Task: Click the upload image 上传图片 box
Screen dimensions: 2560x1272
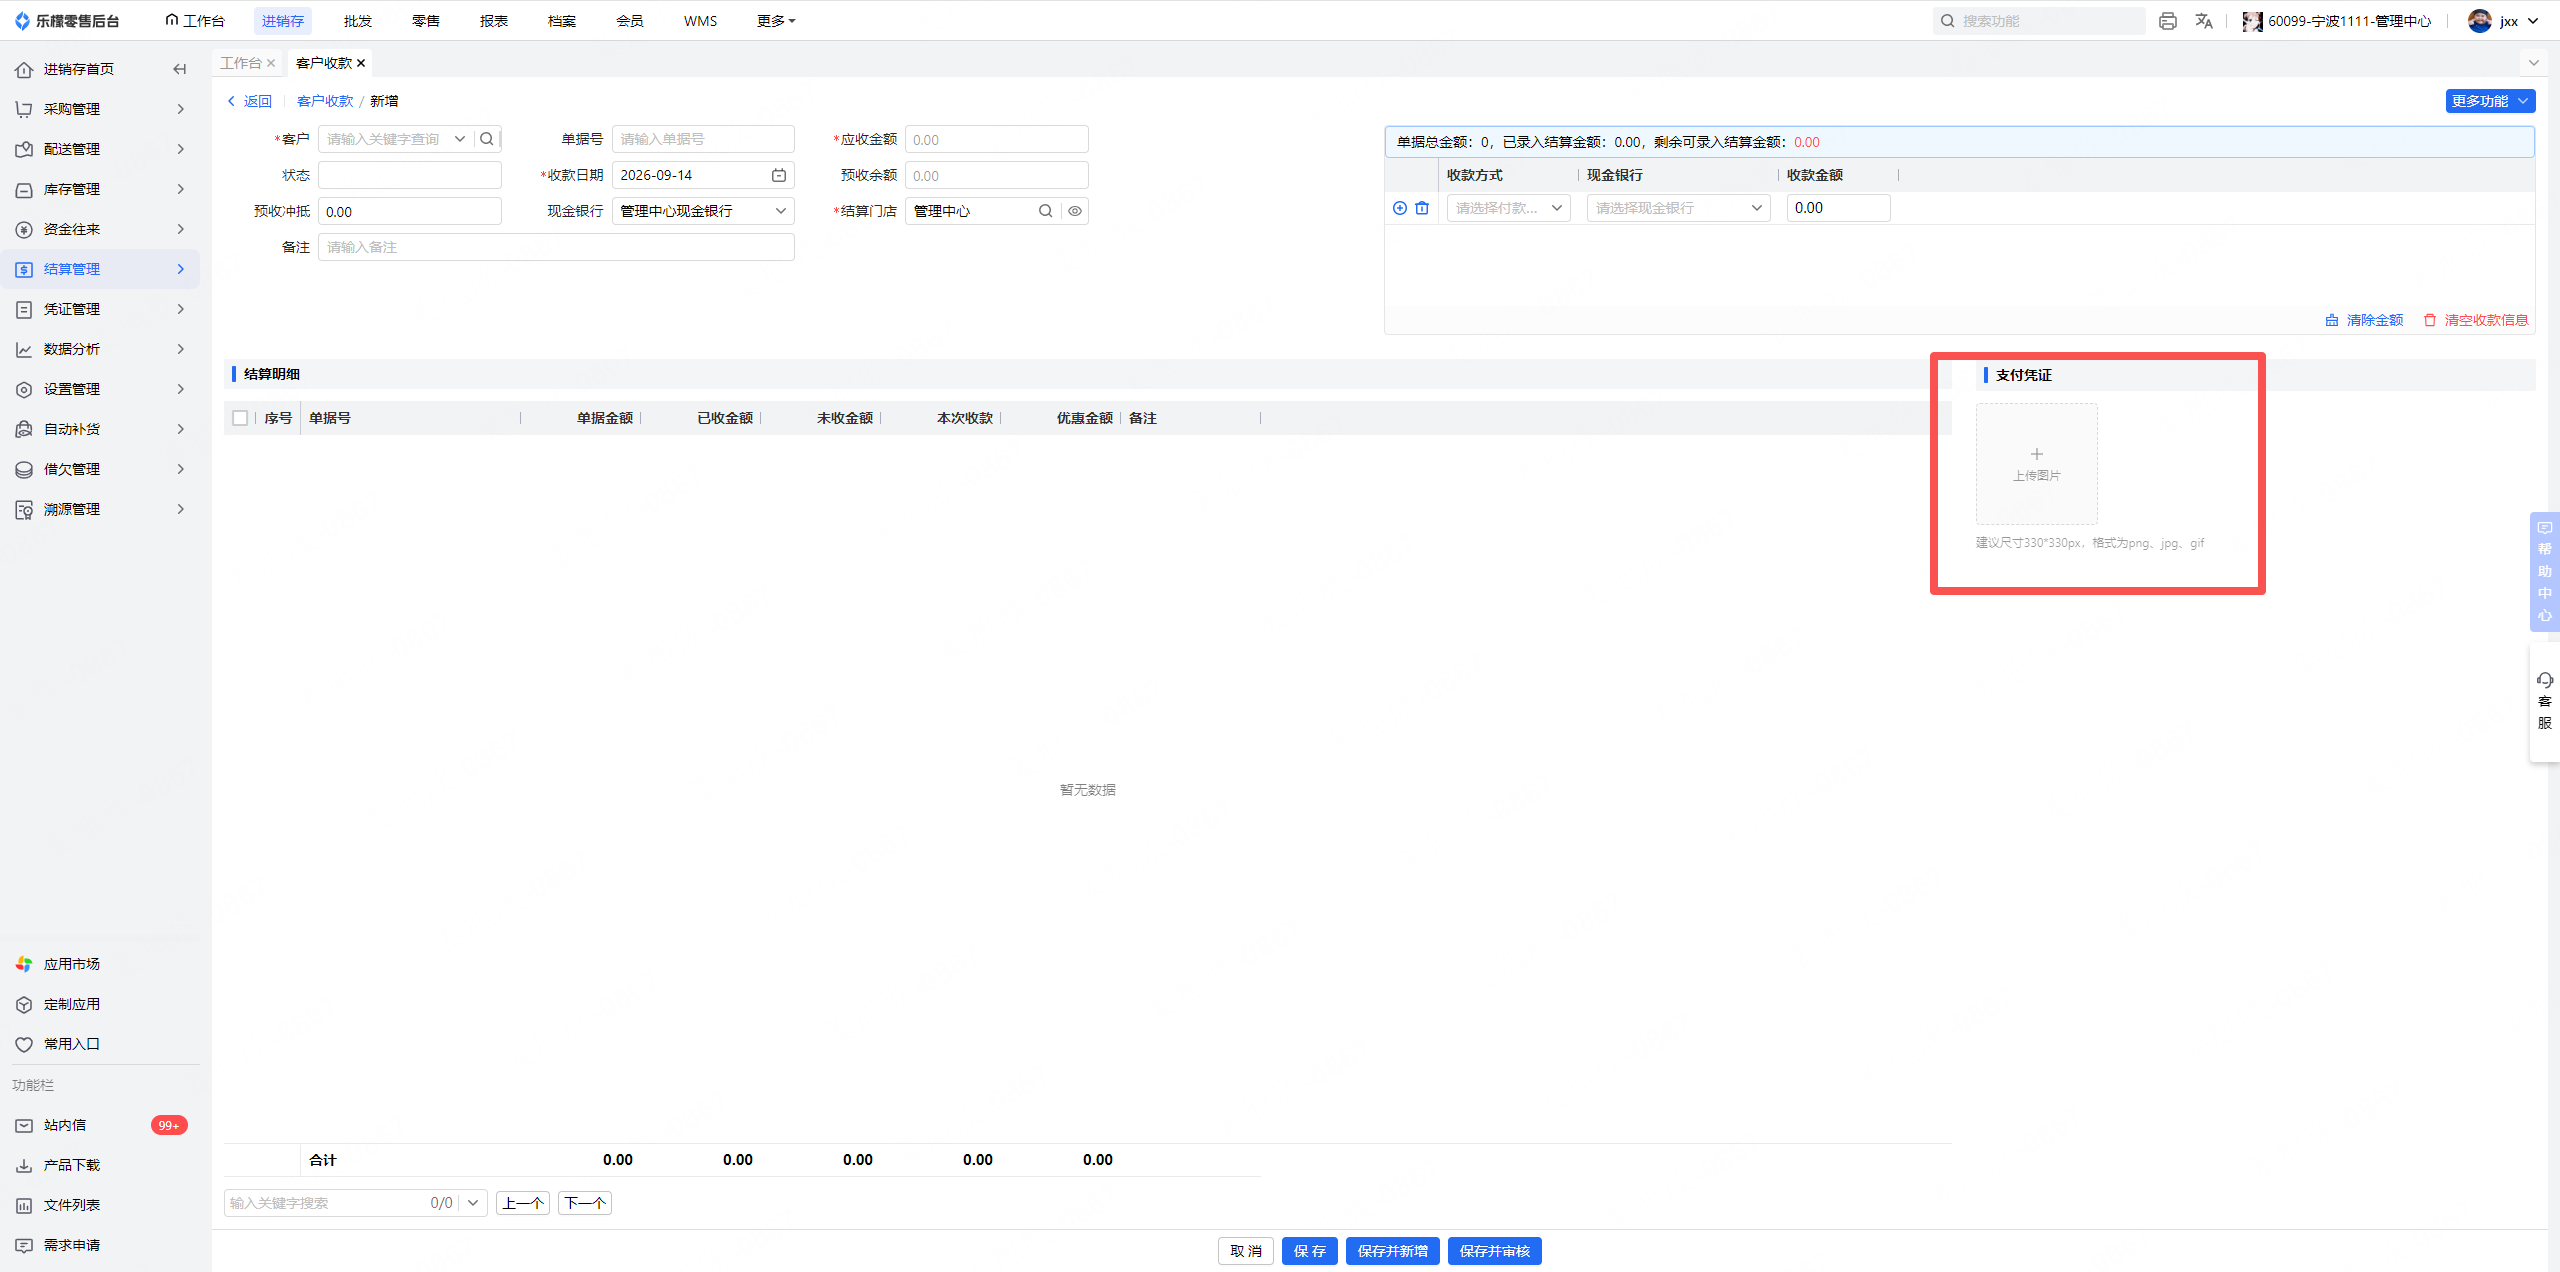Action: (2036, 464)
